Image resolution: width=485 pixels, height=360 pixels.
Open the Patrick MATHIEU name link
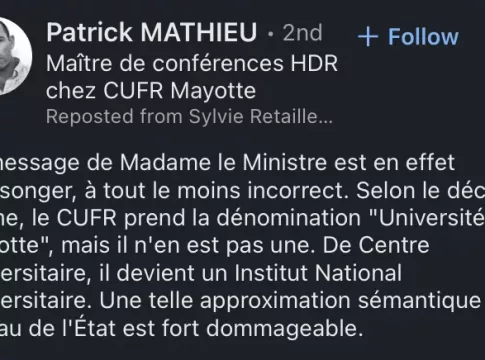152,32
